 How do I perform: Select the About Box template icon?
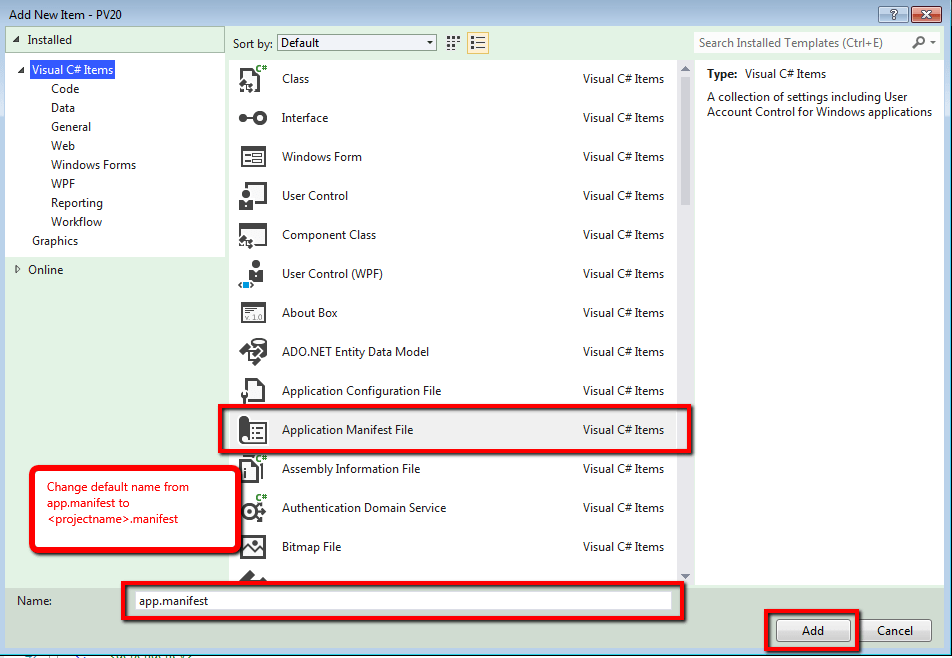(x=254, y=312)
